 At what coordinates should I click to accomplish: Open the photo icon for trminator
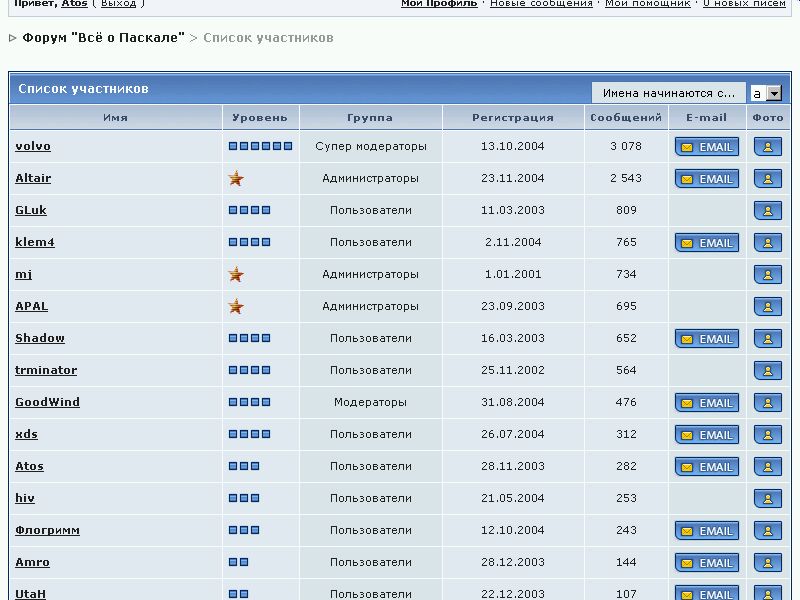tap(767, 371)
